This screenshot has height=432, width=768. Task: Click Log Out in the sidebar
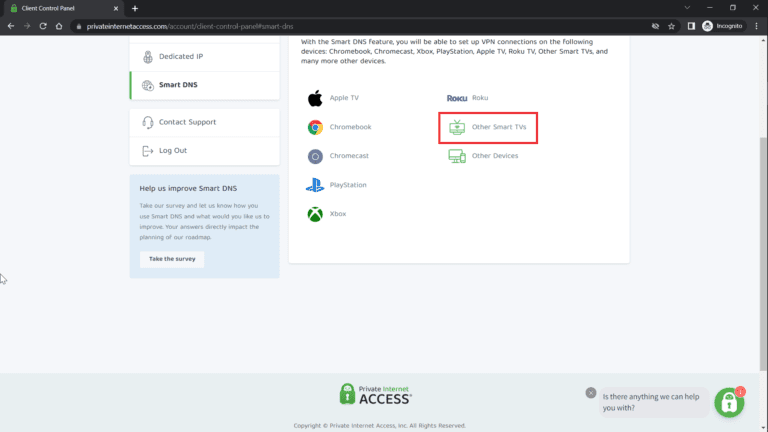click(x=172, y=150)
